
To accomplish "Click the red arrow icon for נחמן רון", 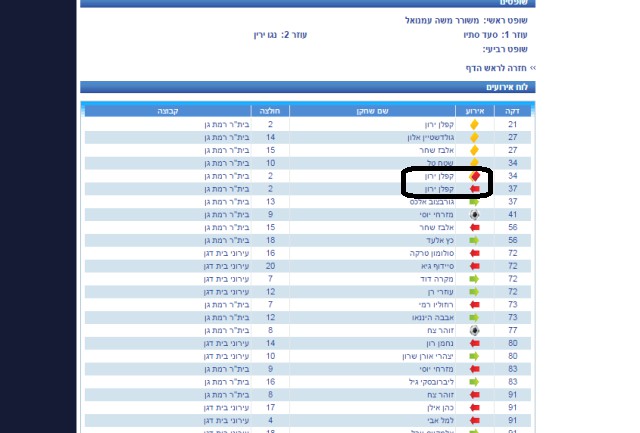I will pyautogui.click(x=474, y=343).
